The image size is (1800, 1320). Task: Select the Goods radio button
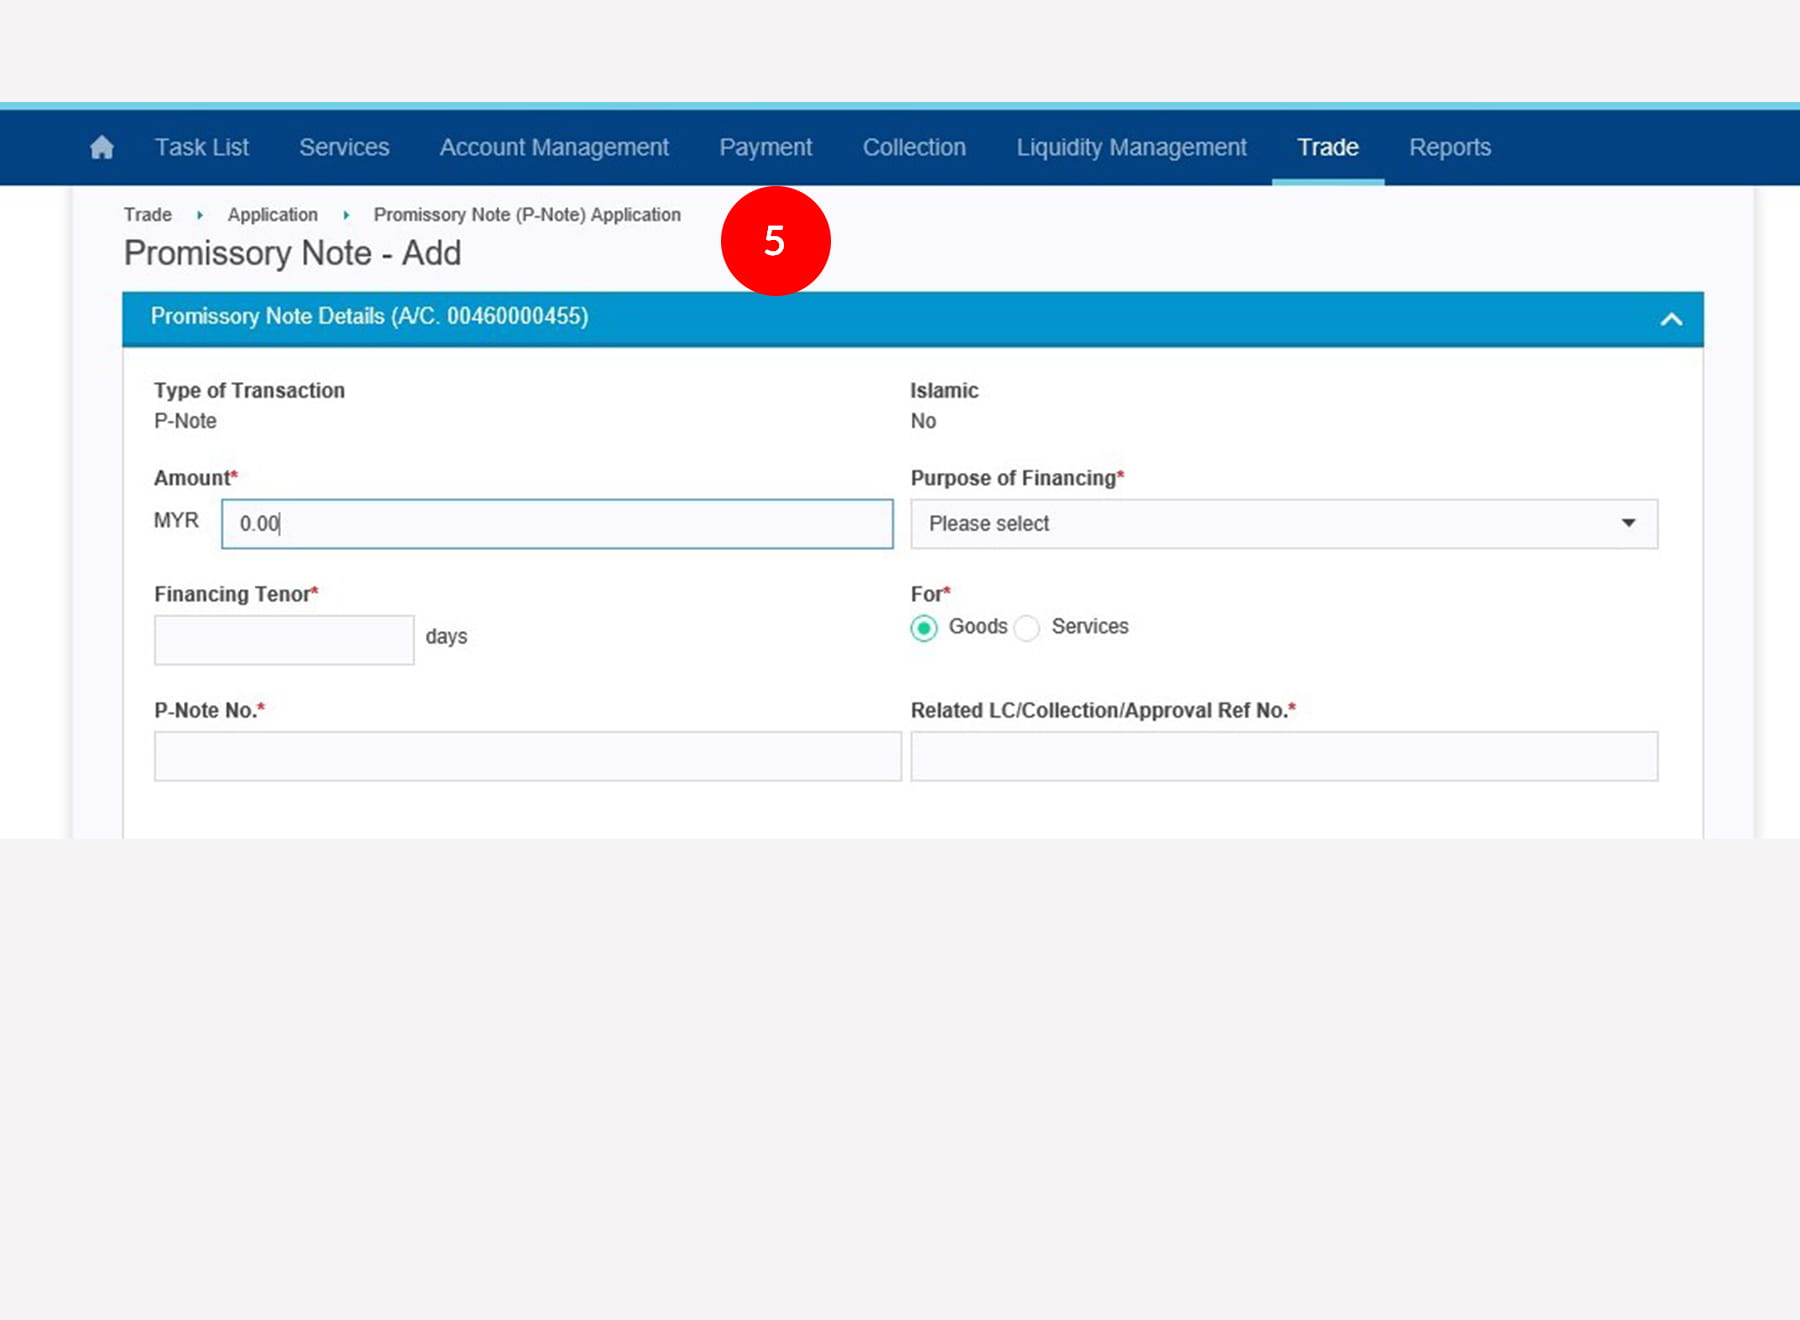924,628
